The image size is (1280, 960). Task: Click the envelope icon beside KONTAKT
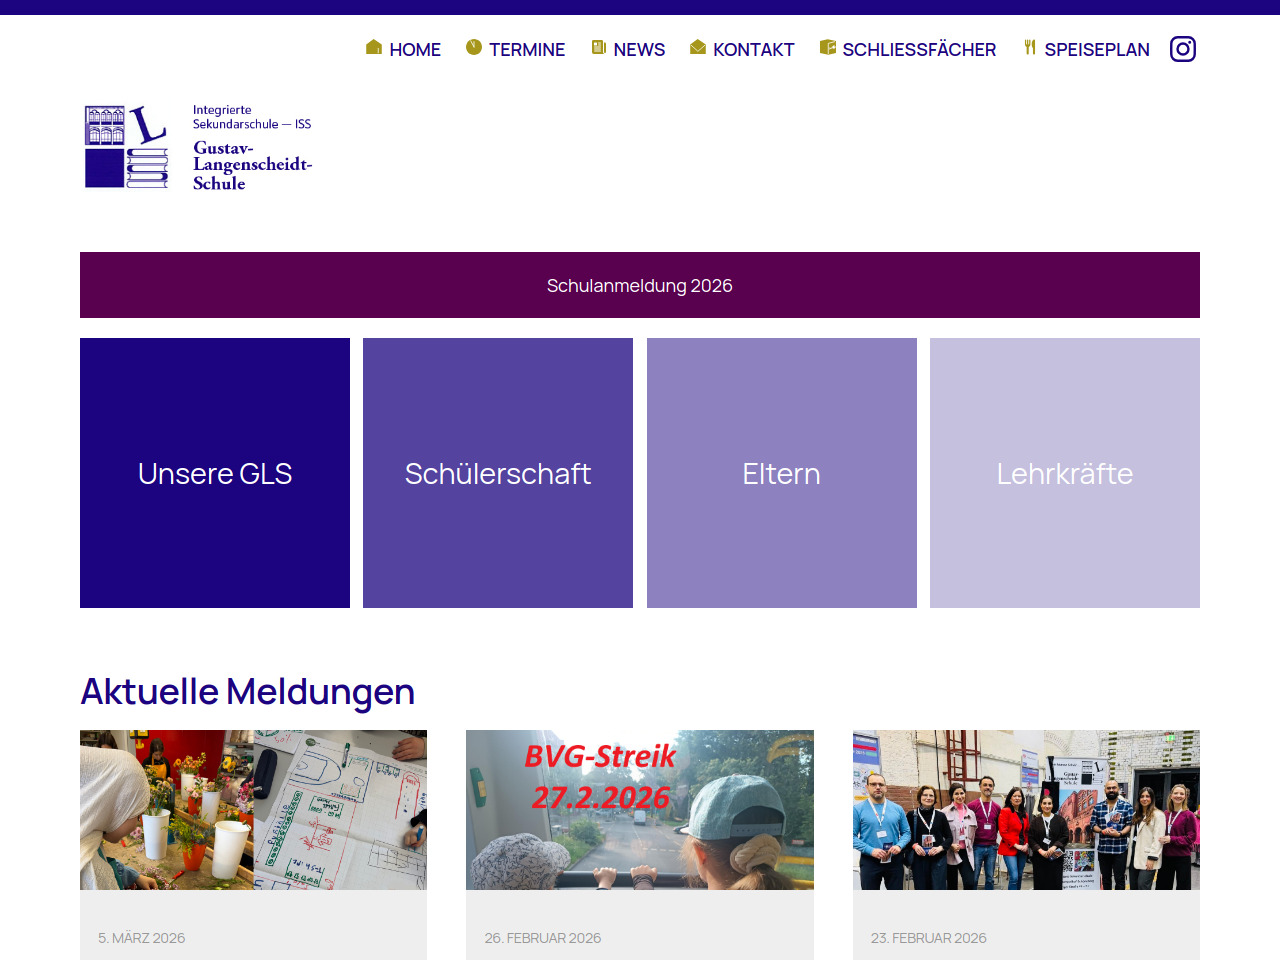click(698, 47)
